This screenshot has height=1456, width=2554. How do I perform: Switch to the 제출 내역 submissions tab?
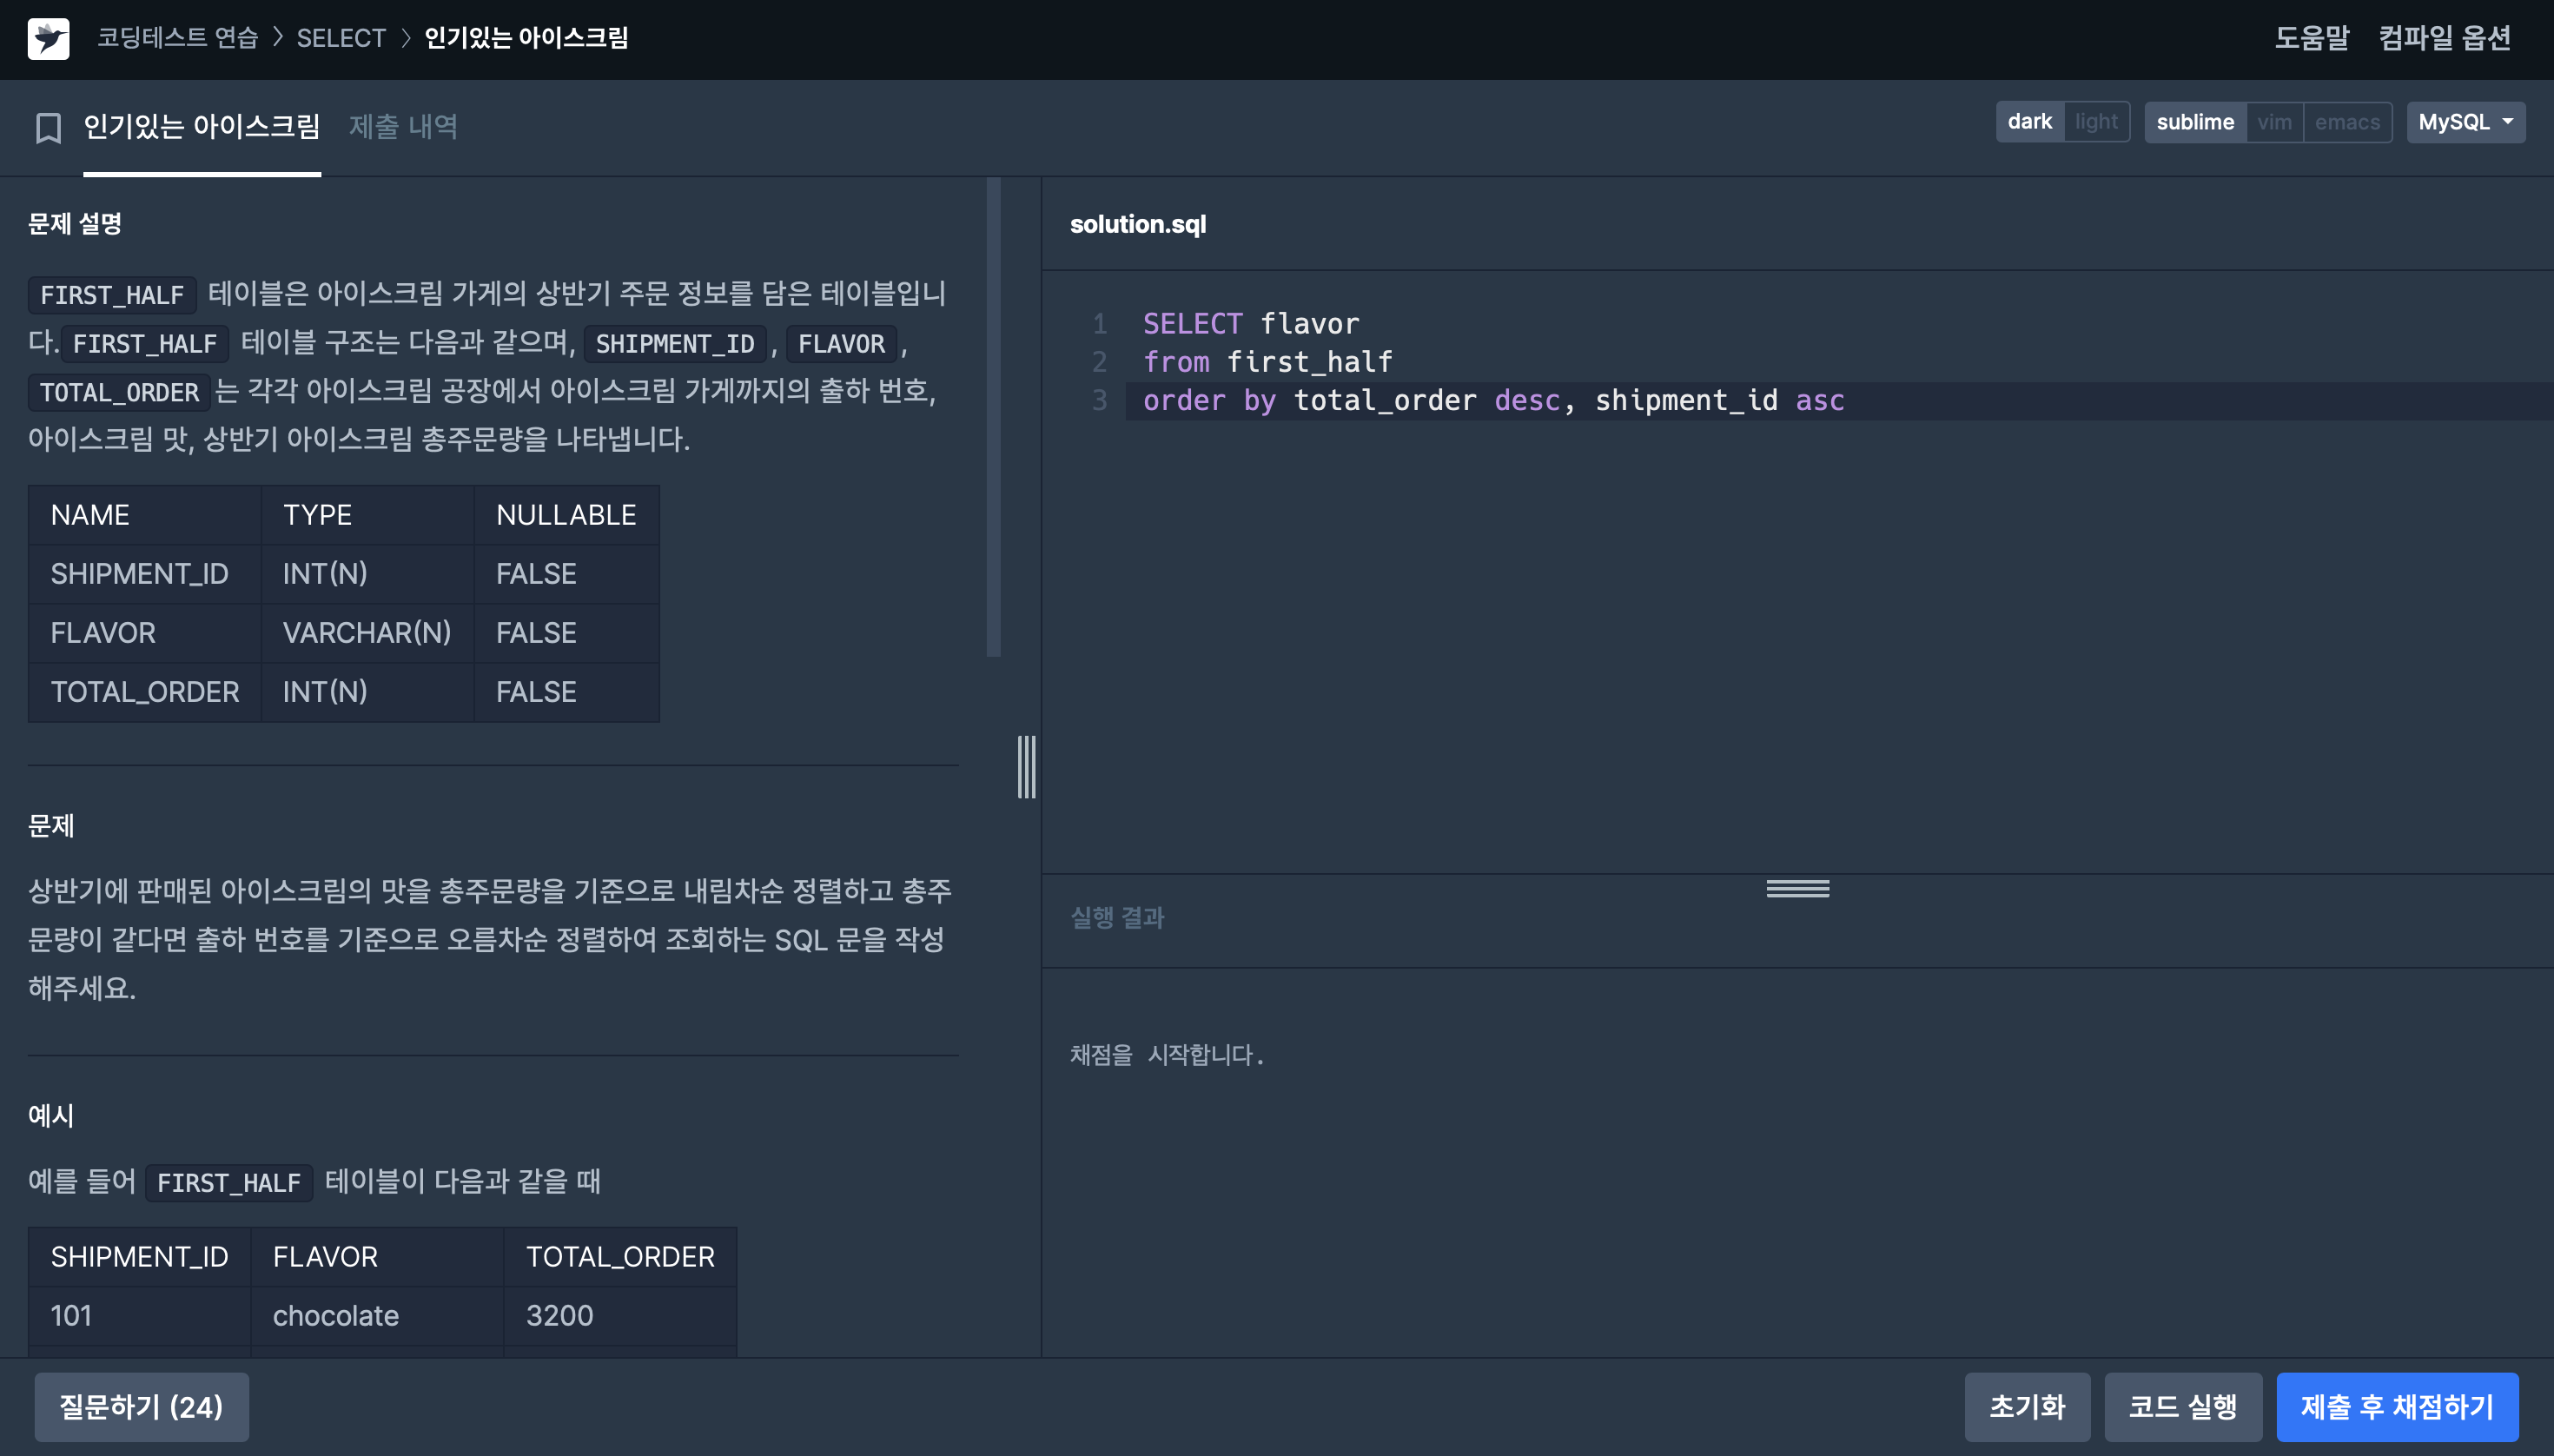coord(403,126)
